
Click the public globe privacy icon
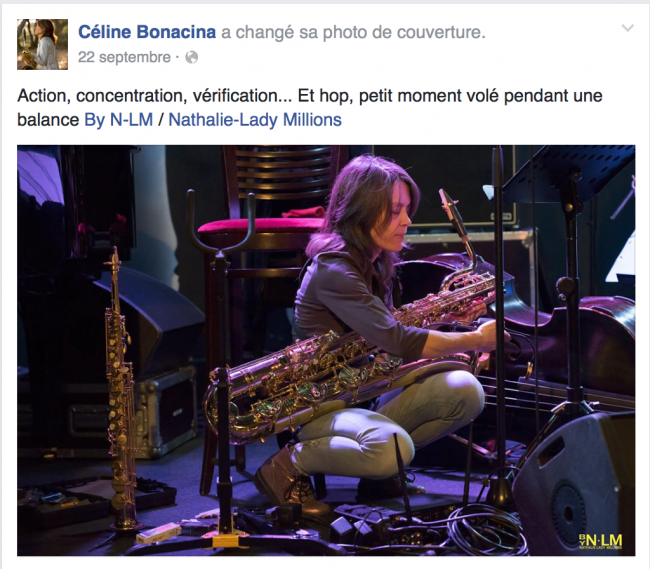tap(192, 58)
